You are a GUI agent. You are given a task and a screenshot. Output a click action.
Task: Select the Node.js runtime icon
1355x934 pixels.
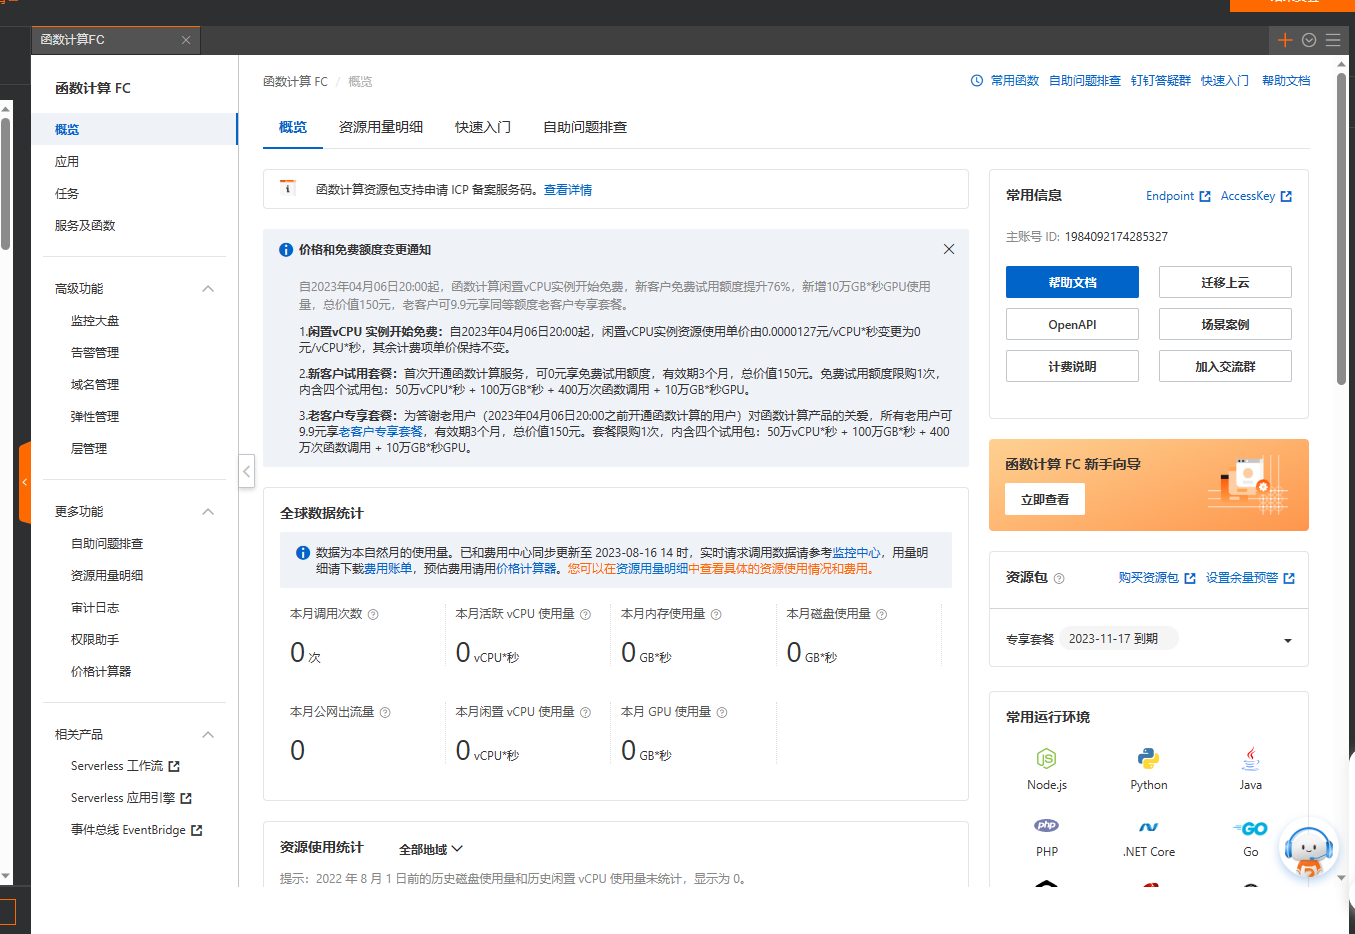pyautogui.click(x=1046, y=758)
